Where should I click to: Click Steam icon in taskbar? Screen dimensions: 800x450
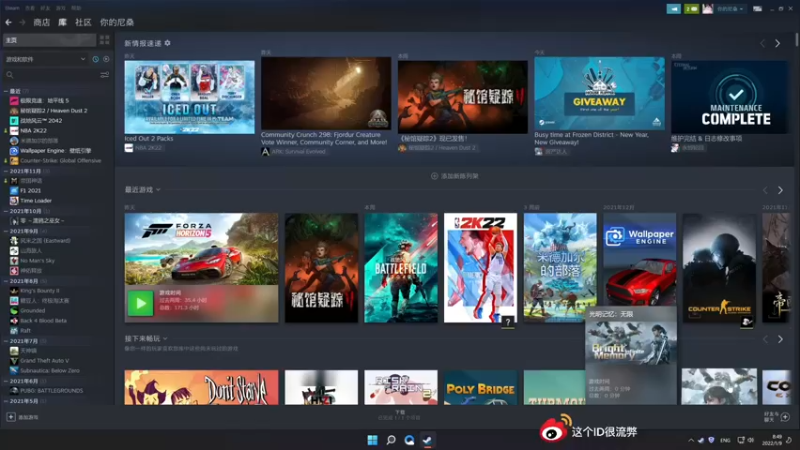[x=428, y=440]
